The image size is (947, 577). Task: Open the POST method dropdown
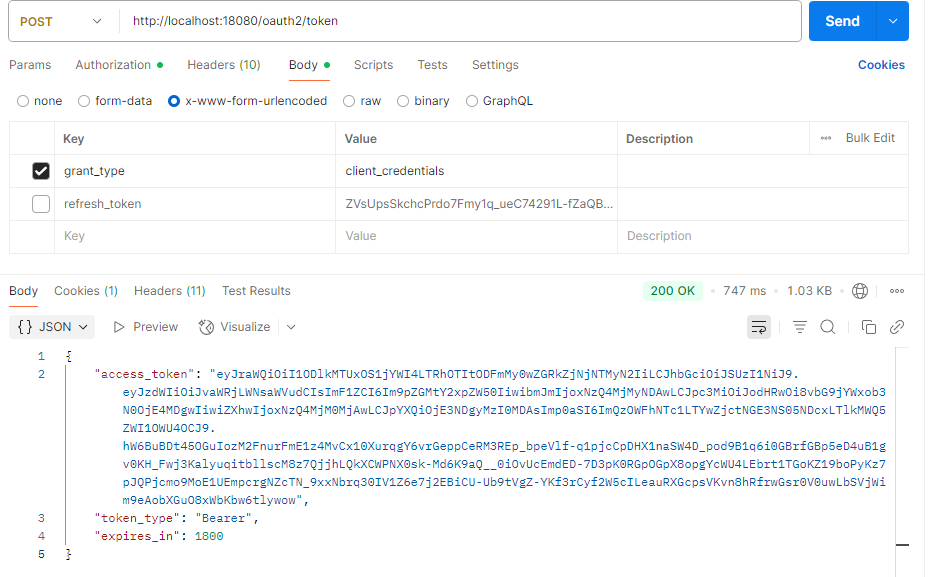60,21
